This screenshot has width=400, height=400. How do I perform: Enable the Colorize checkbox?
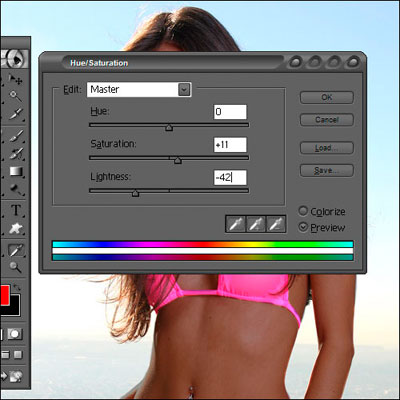(303, 211)
